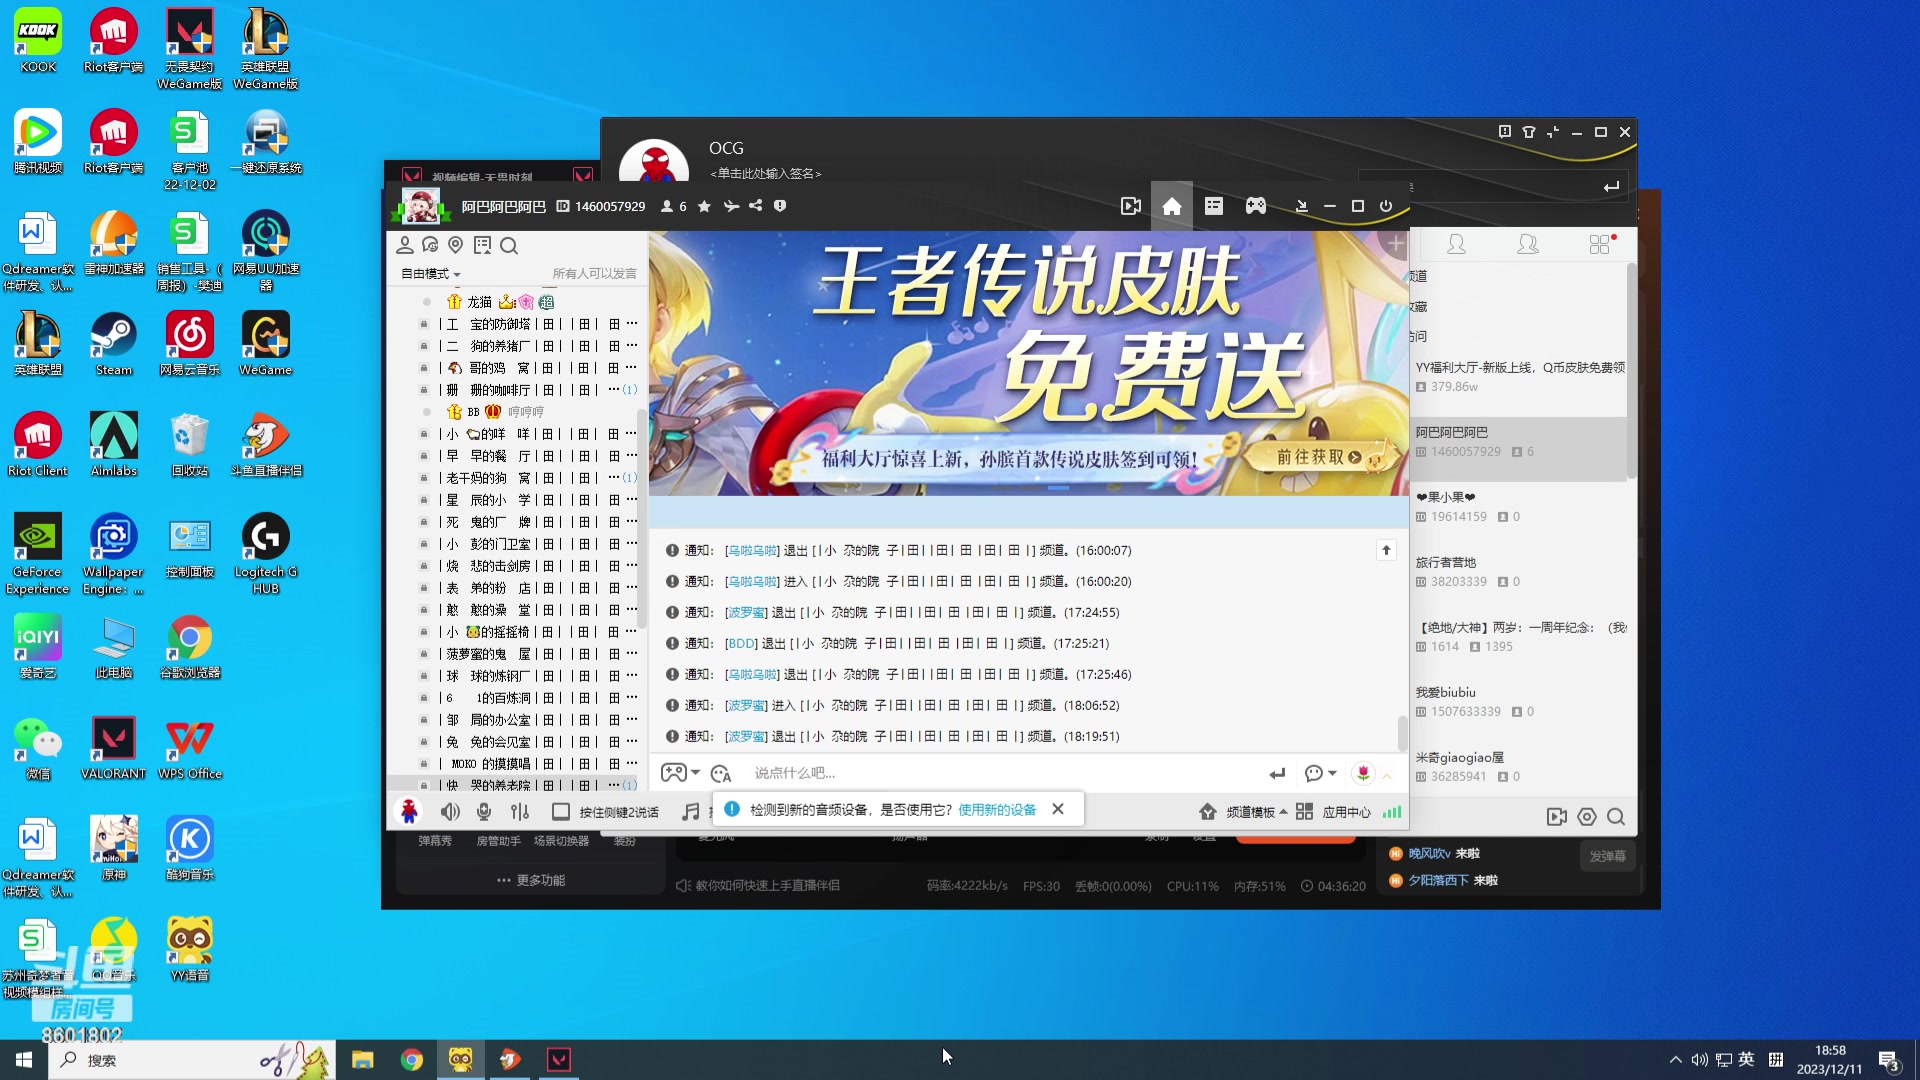1920x1080 pixels.
Task: Open 房管助手 in the background streaming window
Action: click(x=498, y=841)
